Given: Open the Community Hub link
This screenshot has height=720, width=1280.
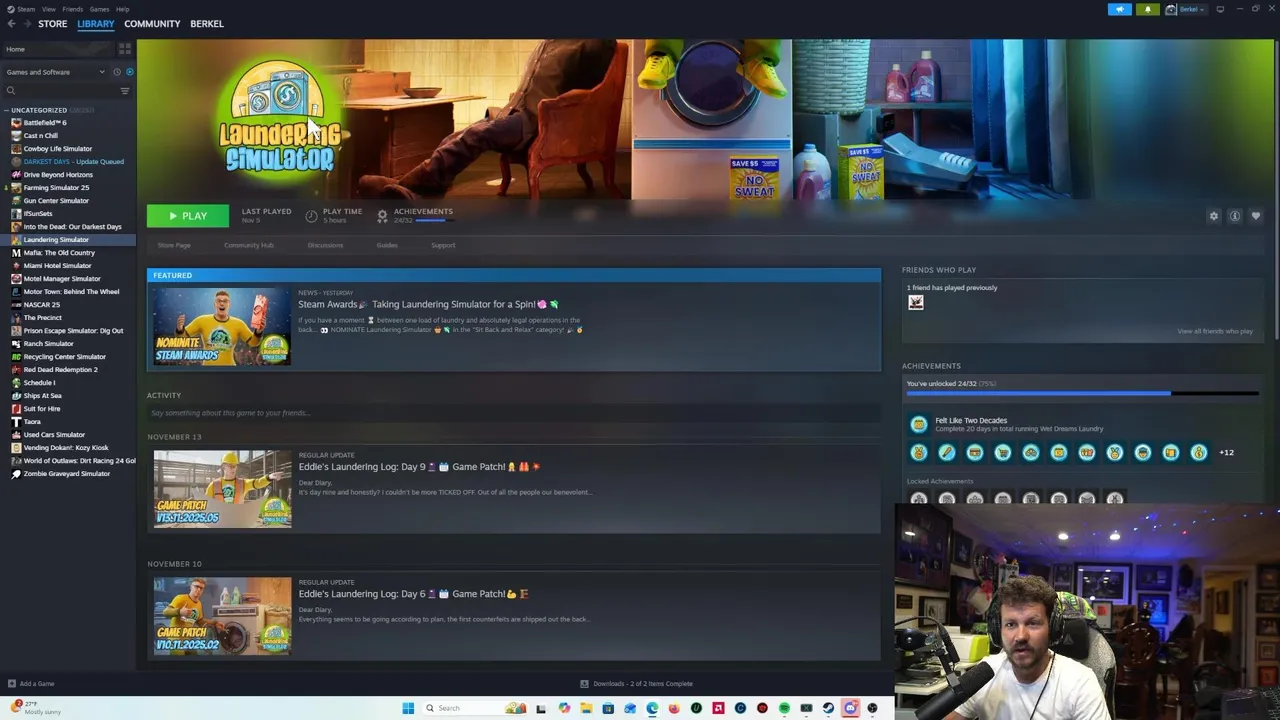Looking at the screenshot, I should (248, 245).
